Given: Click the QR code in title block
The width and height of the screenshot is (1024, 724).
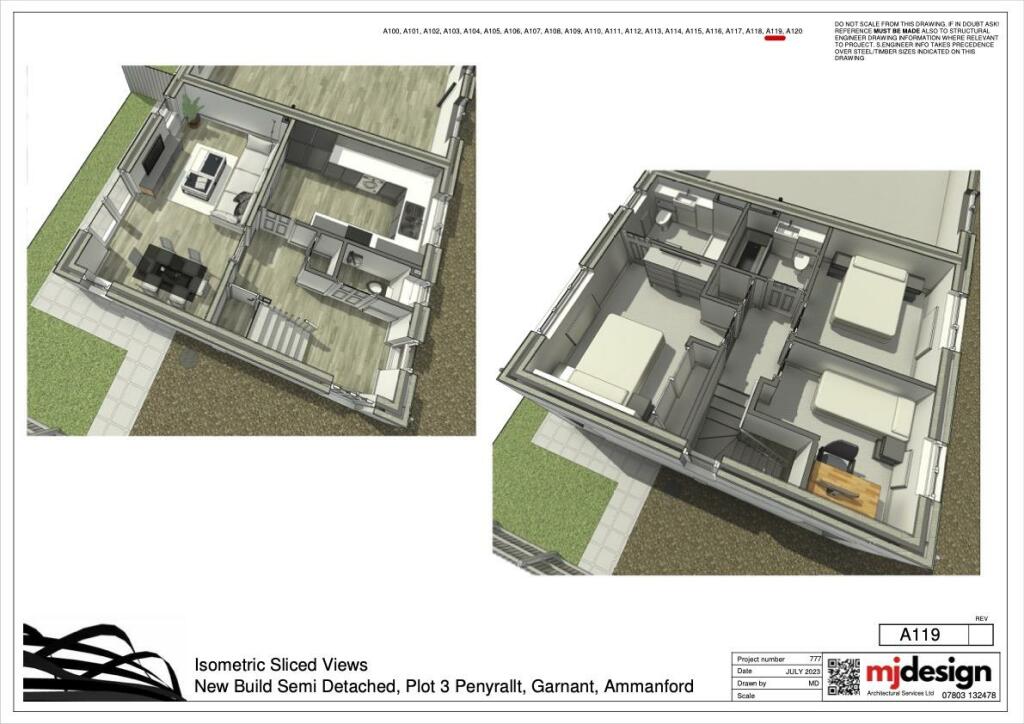Looking at the screenshot, I should click(x=843, y=677).
